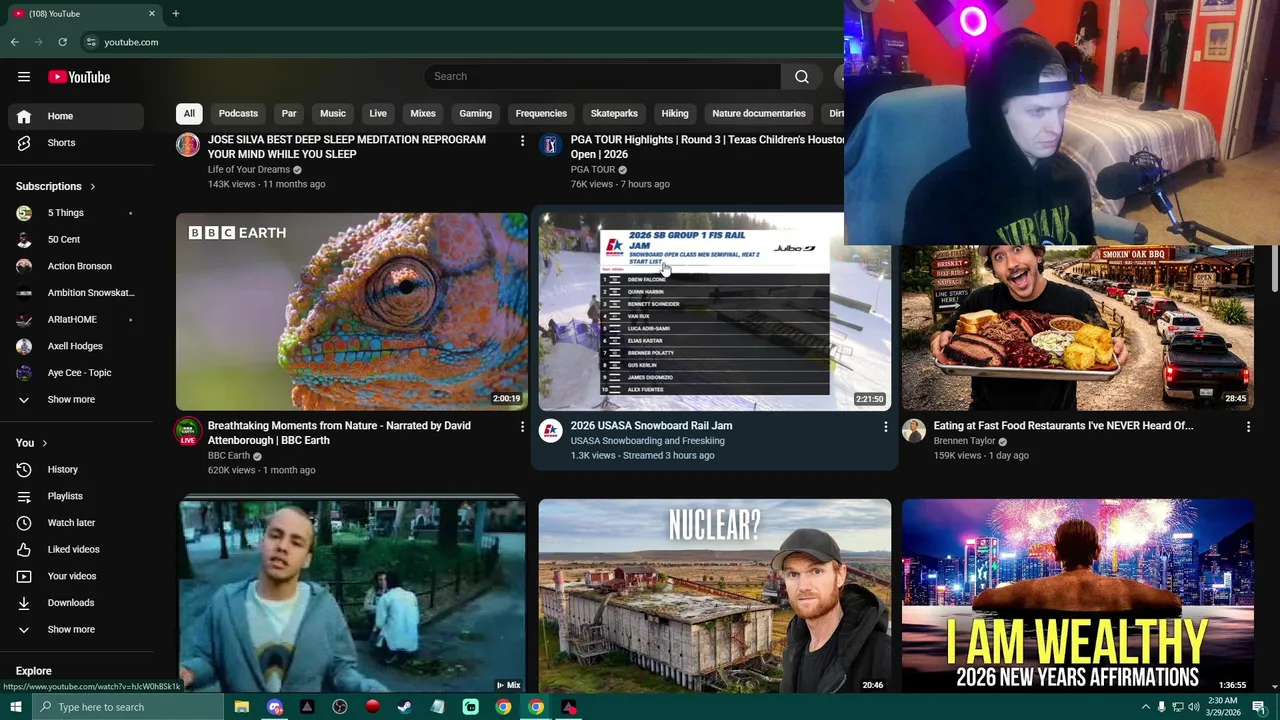Image resolution: width=1280 pixels, height=720 pixels.
Task: Click the YouTube search input field
Action: coord(603,76)
